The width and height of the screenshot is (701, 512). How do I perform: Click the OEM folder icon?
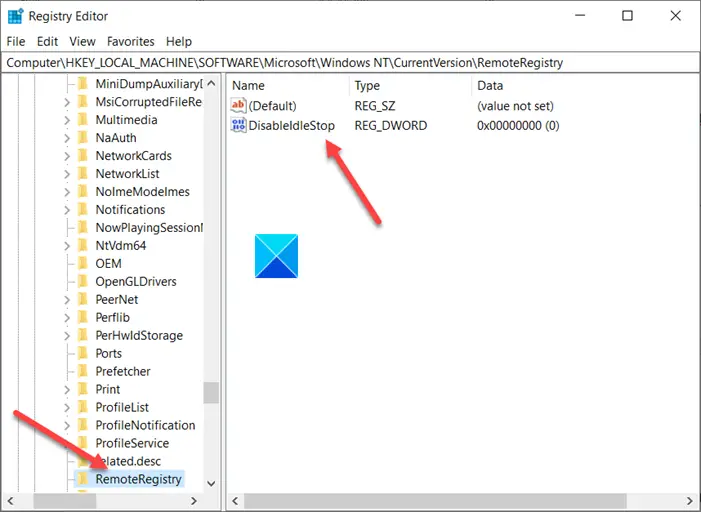tap(83, 263)
